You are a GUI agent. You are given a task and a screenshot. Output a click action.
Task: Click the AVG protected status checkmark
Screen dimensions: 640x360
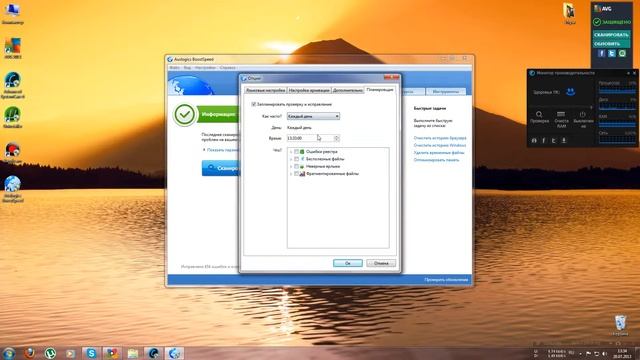(x=597, y=22)
